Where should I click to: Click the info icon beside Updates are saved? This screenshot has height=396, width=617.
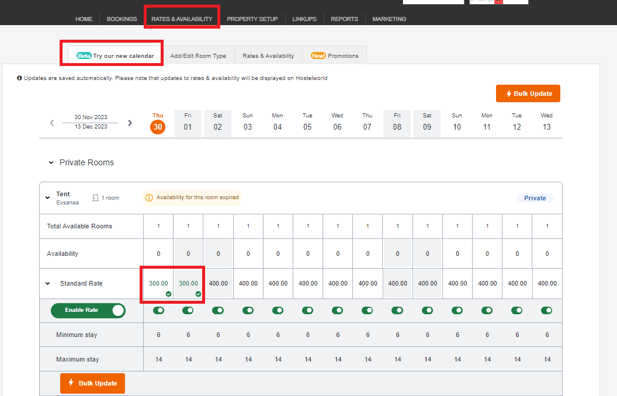pyautogui.click(x=19, y=78)
